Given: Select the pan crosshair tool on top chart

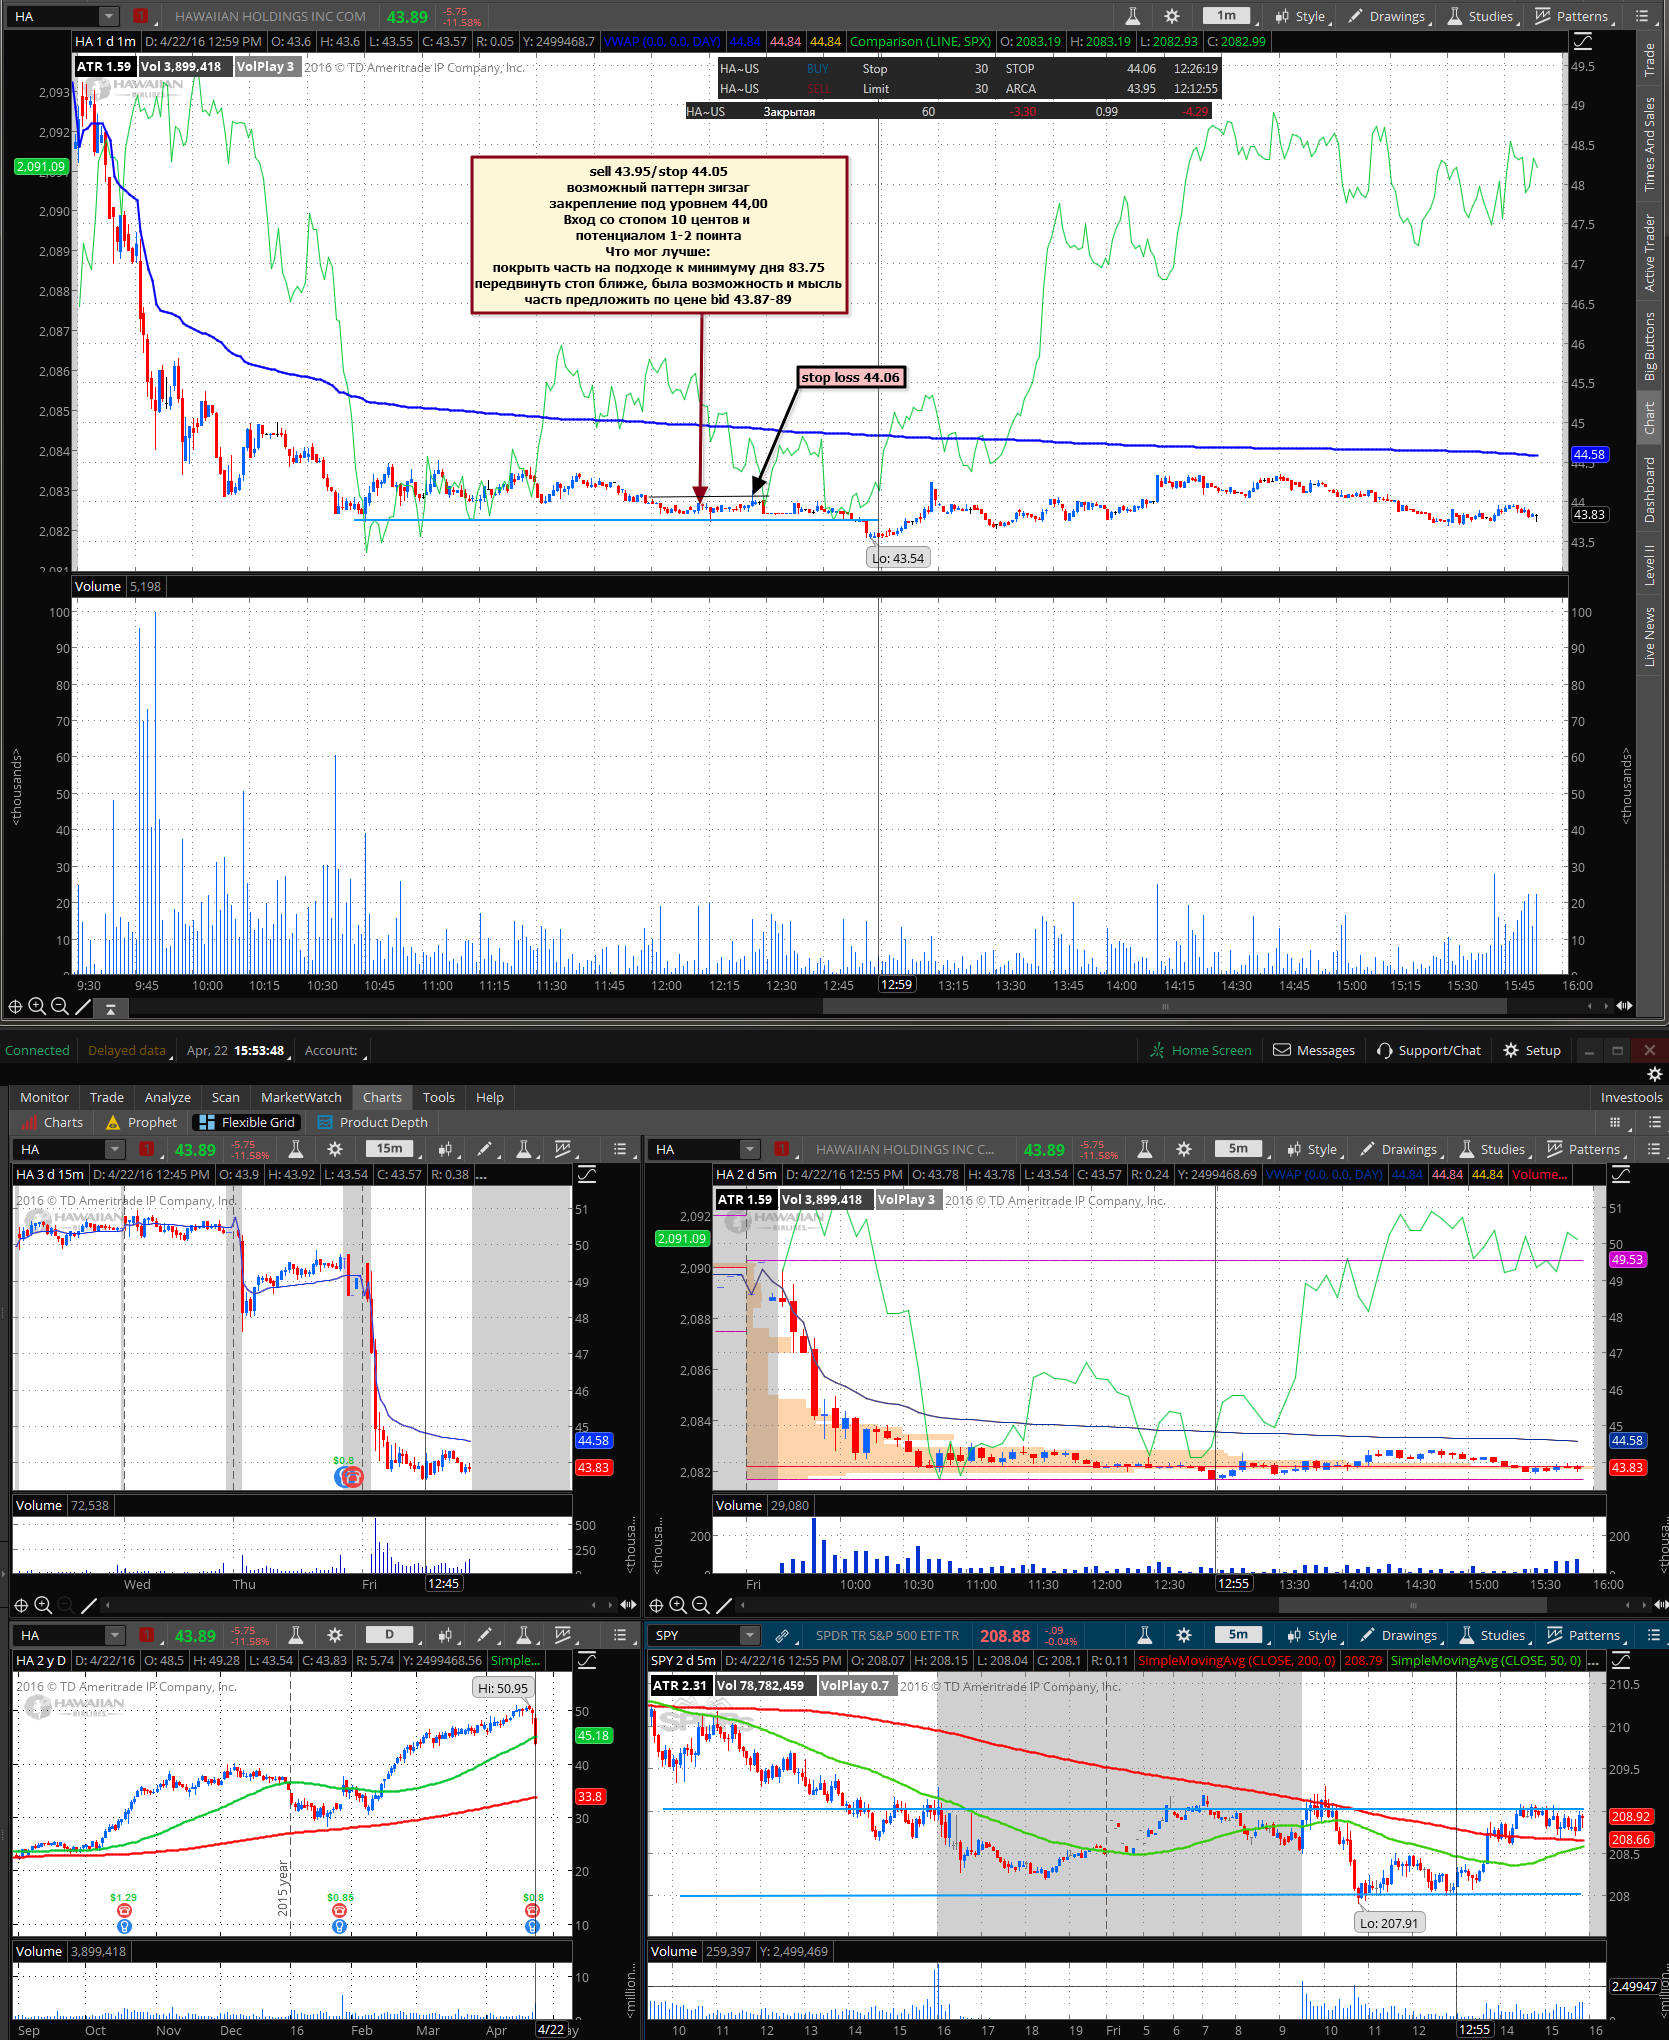Looking at the screenshot, I should pos(15,1006).
